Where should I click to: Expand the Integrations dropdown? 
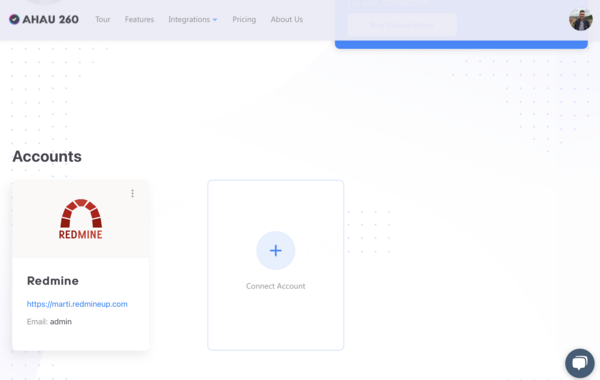point(193,19)
